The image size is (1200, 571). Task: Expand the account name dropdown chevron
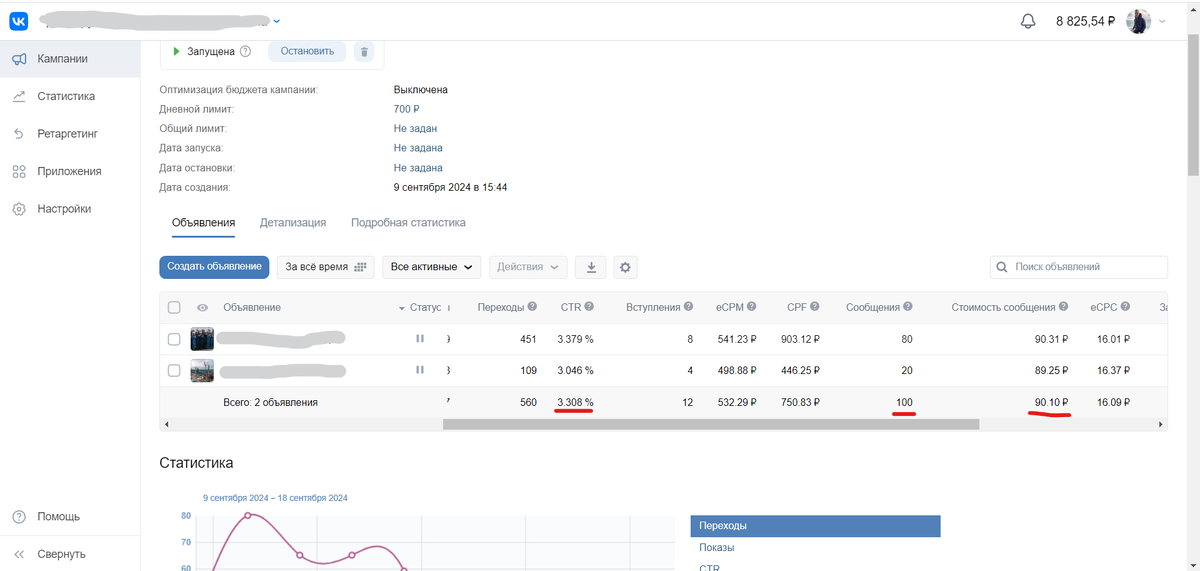tap(277, 21)
